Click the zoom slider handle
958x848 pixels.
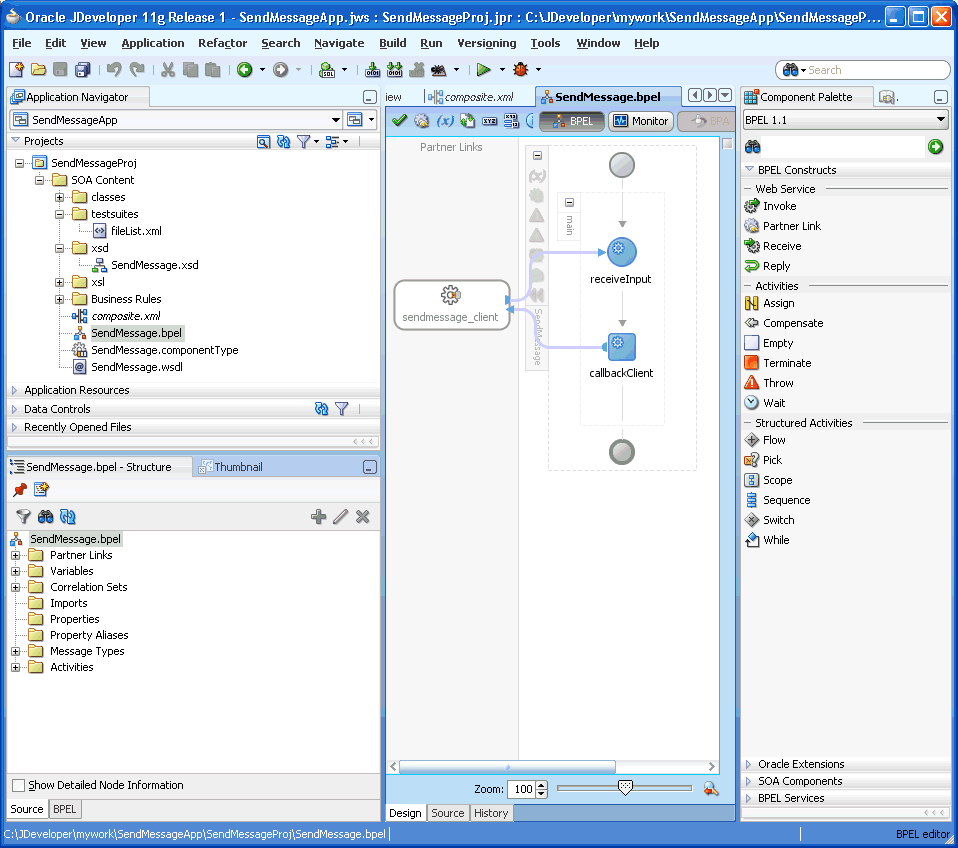[x=625, y=788]
